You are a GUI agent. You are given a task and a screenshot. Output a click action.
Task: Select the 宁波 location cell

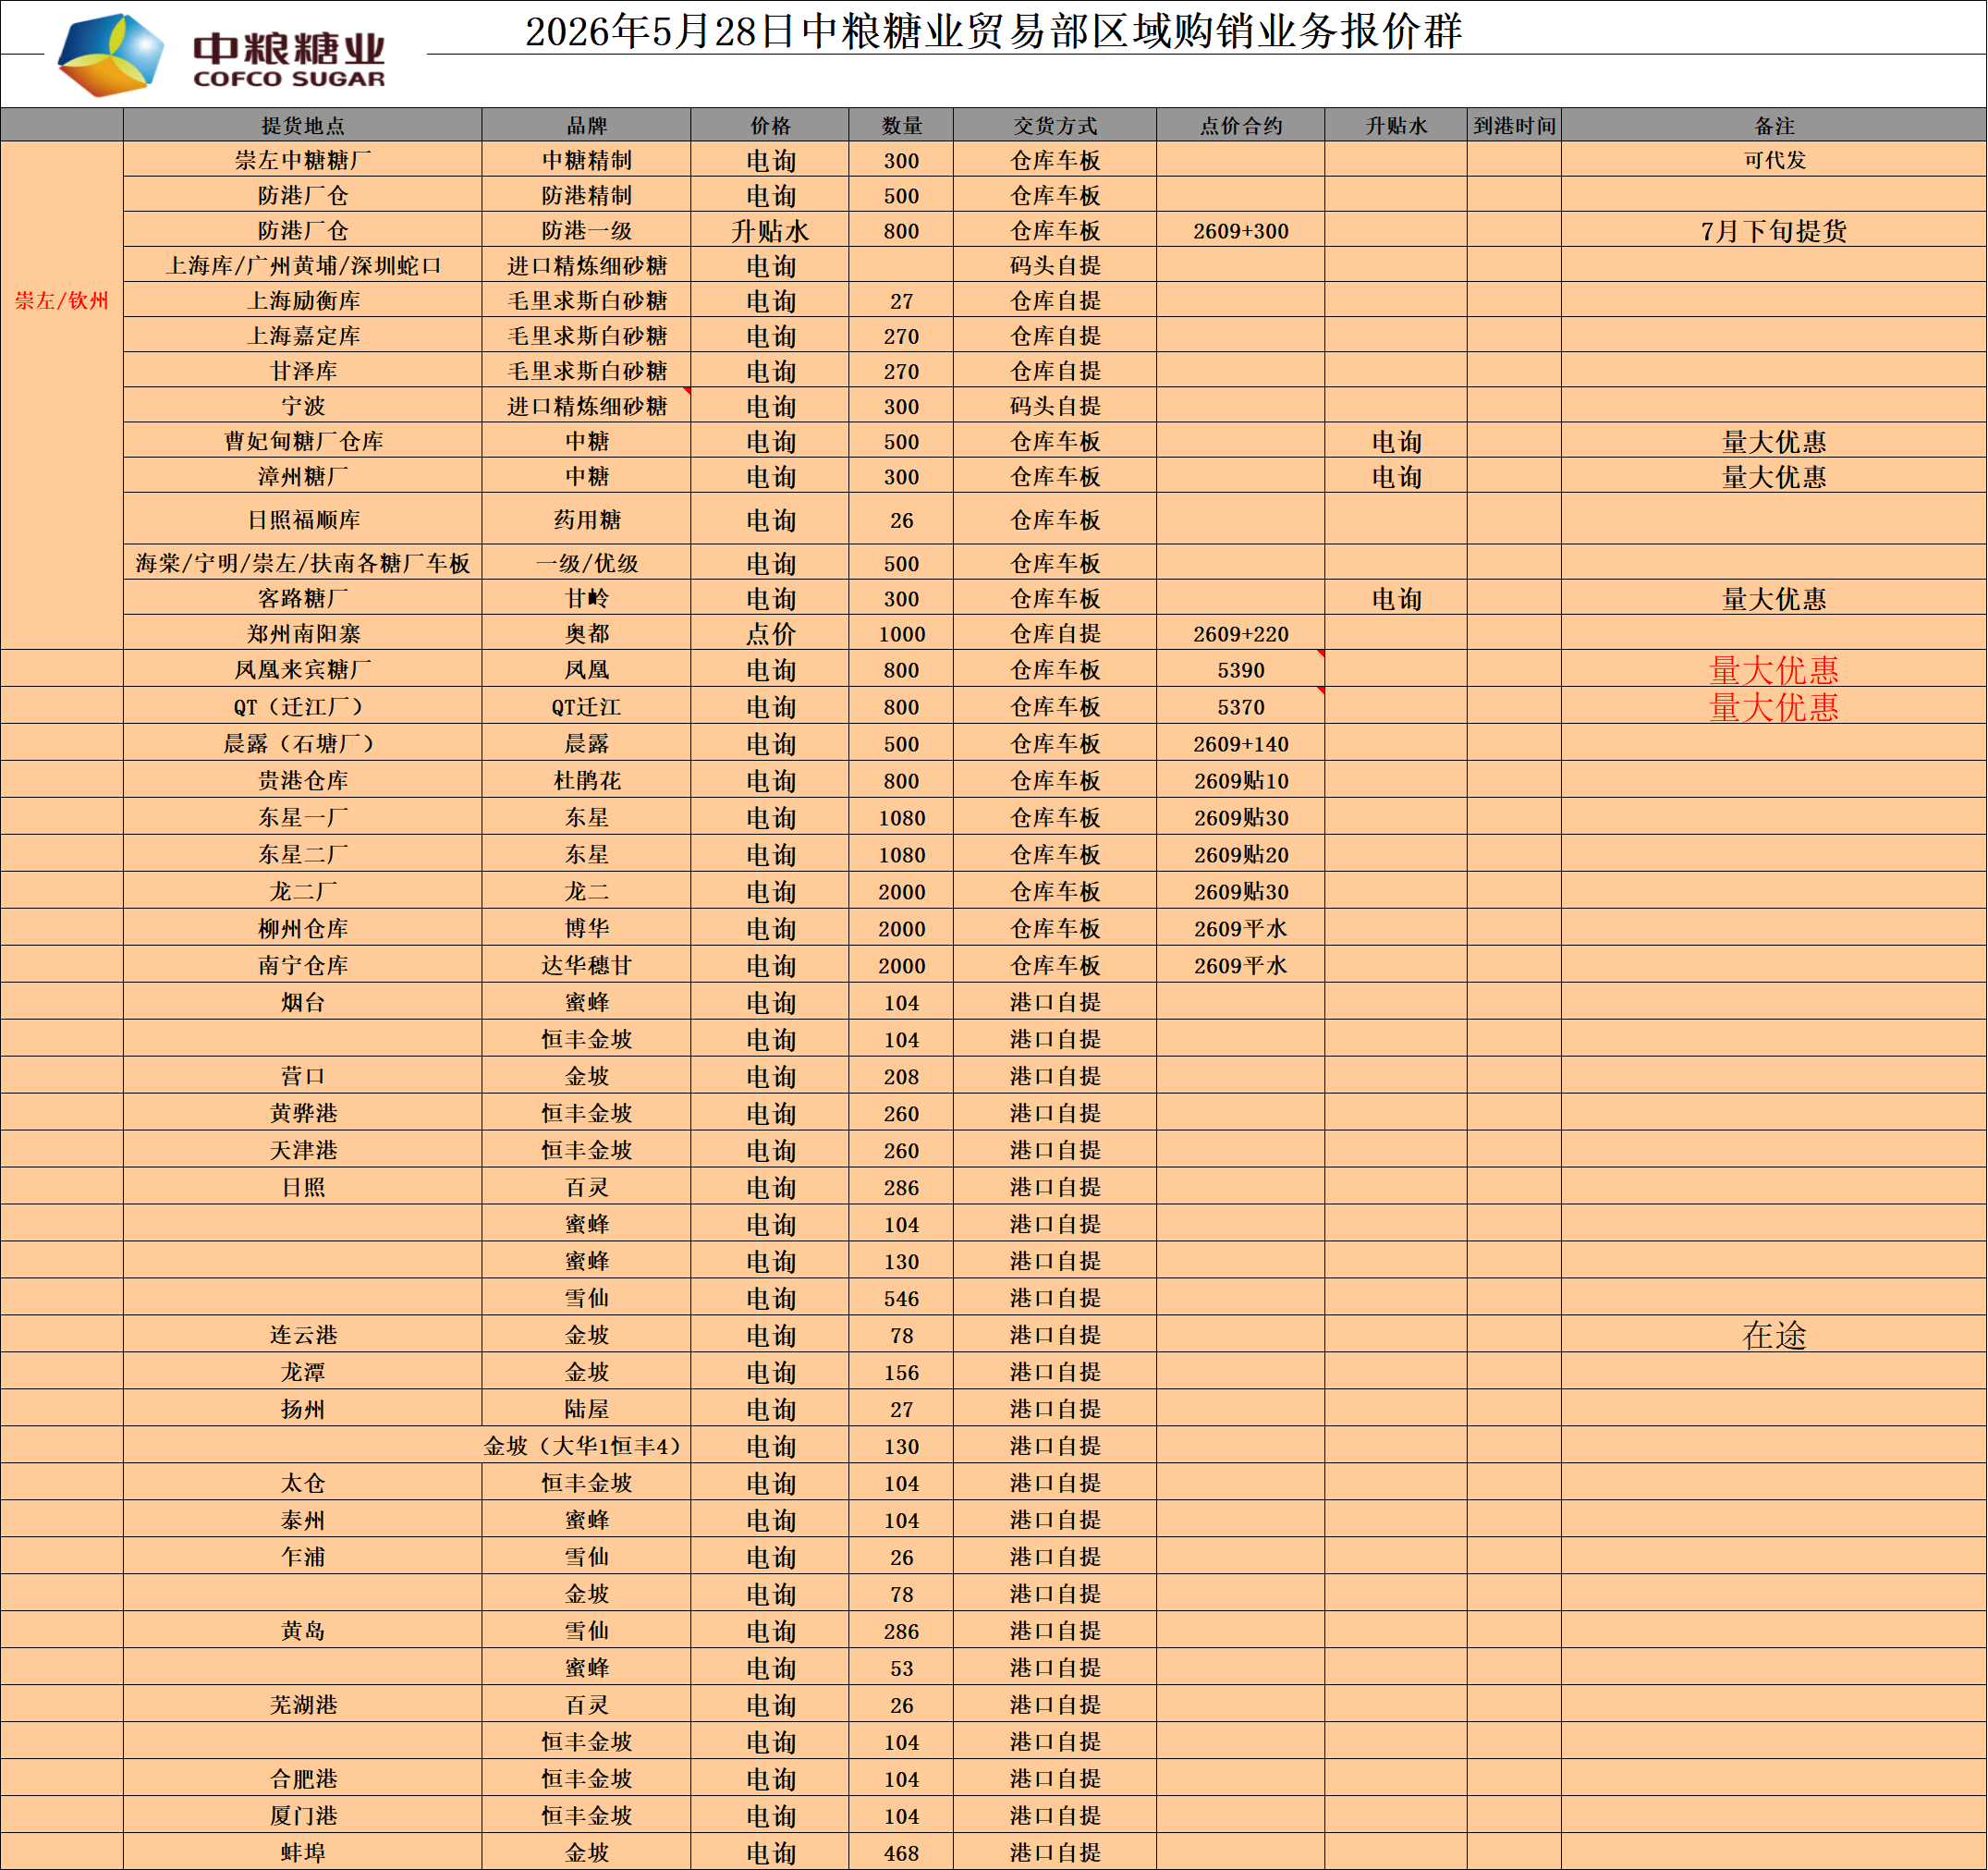point(303,405)
